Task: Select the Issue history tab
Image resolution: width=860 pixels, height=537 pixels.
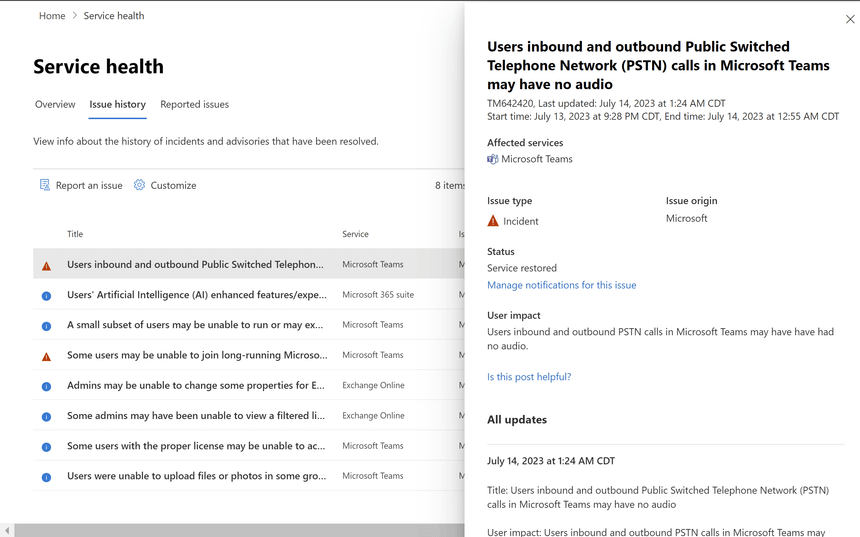Action: tap(117, 104)
